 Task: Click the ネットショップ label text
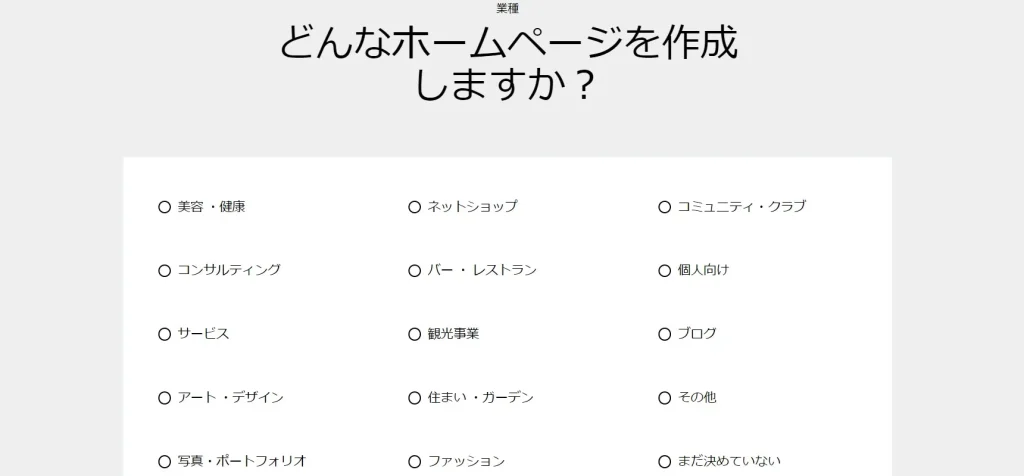[x=472, y=206]
